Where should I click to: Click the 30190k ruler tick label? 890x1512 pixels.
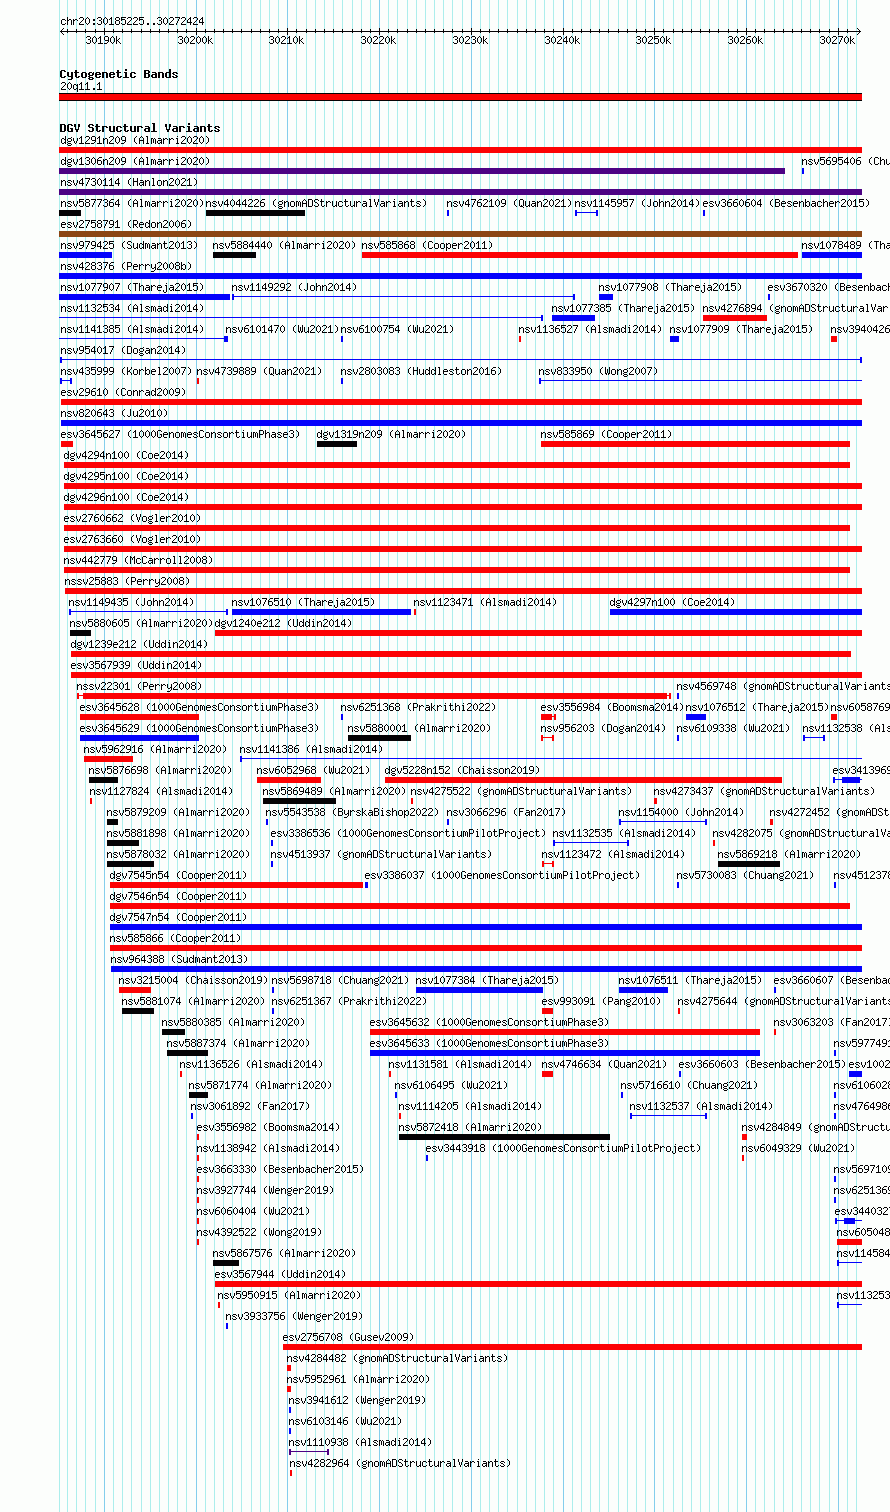(103, 40)
